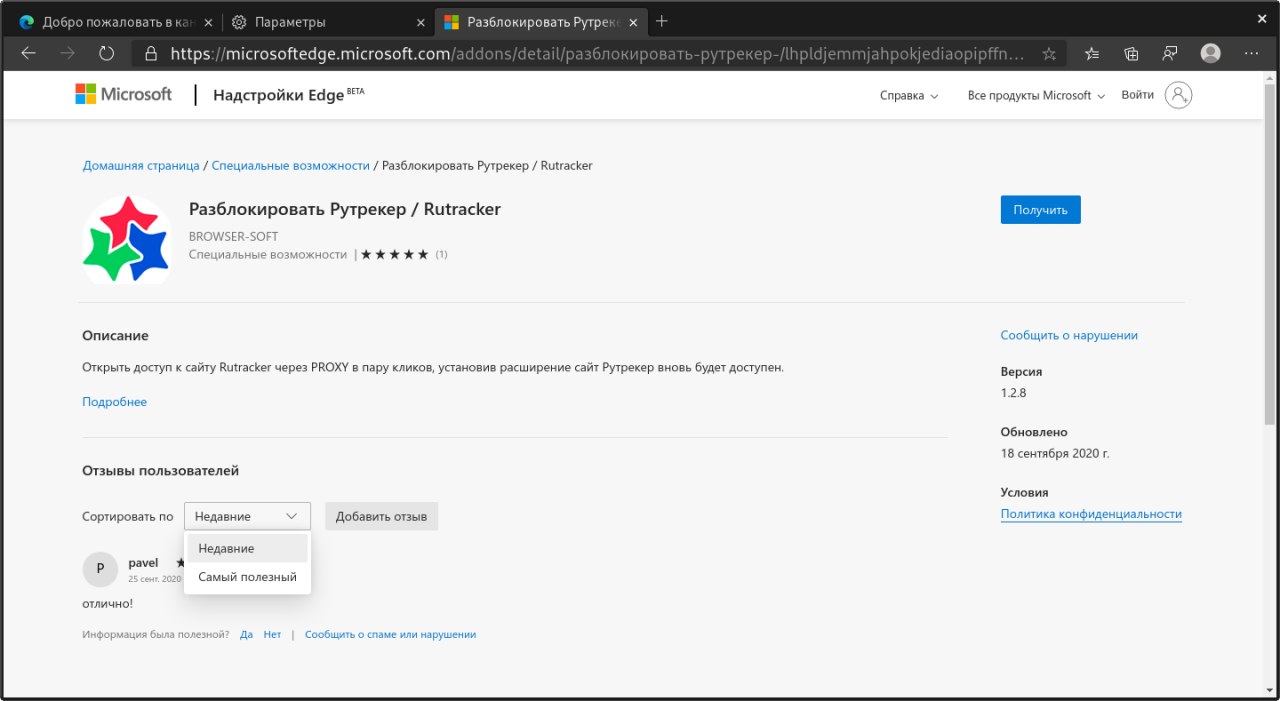This screenshot has width=1280, height=701.
Task: Open the browser profile avatar icon
Action: pos(1211,54)
